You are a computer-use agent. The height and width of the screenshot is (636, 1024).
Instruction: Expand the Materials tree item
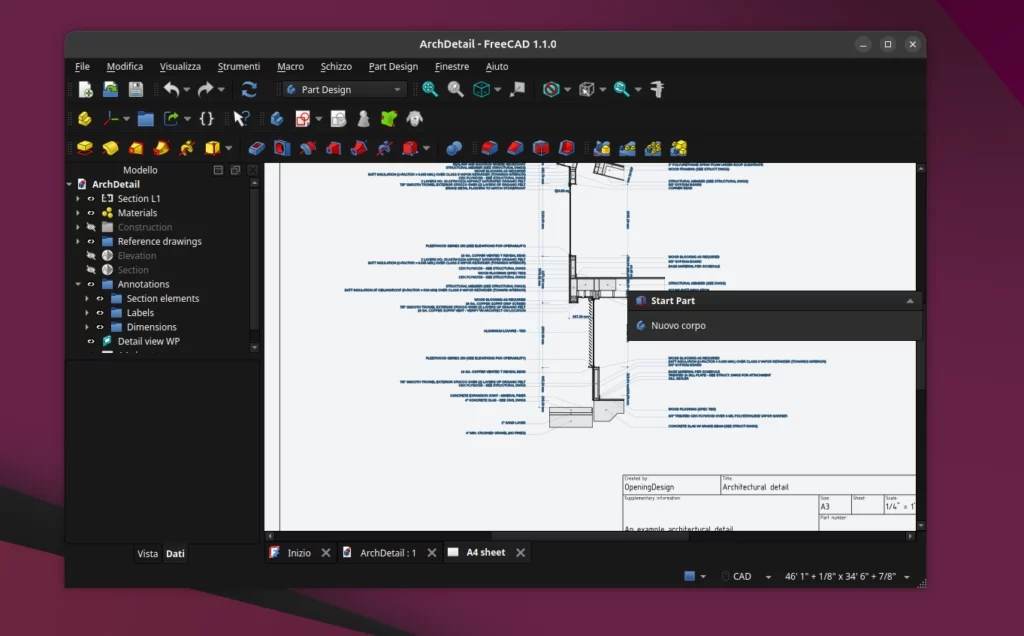coord(78,213)
